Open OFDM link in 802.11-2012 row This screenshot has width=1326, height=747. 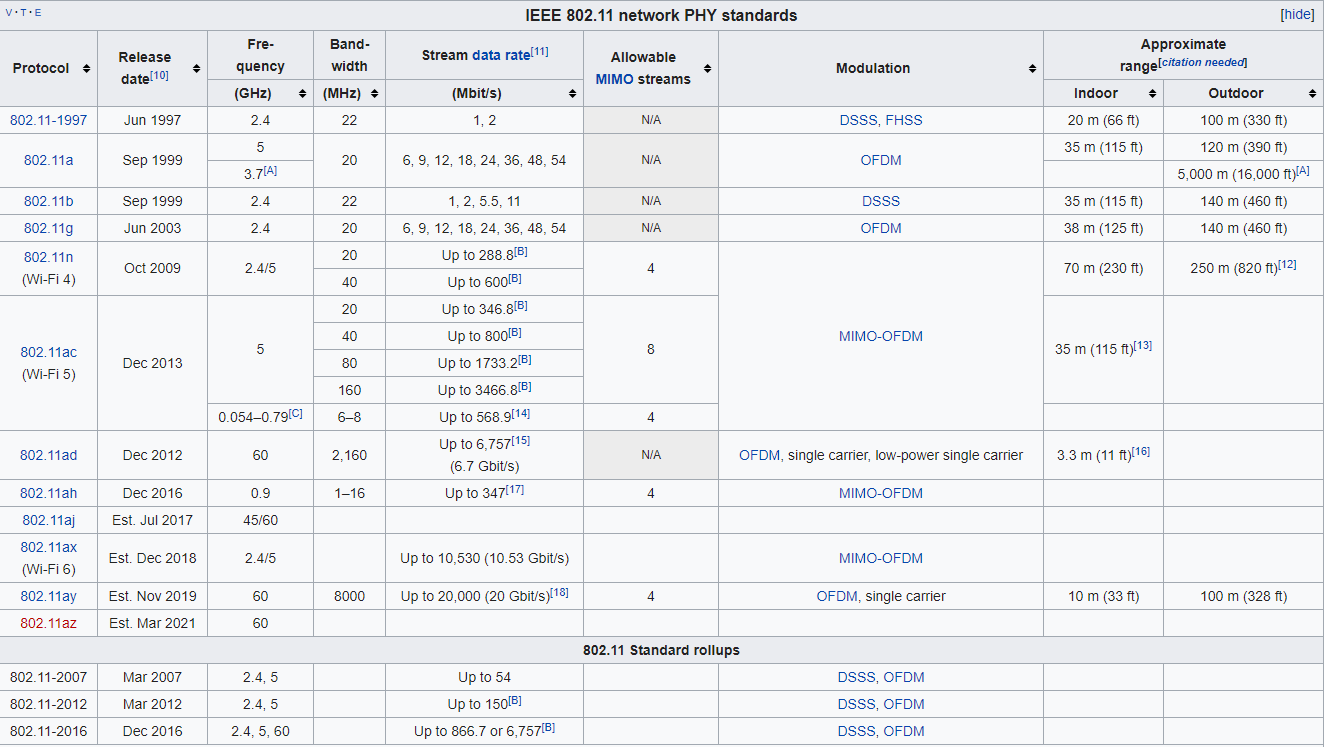click(904, 704)
